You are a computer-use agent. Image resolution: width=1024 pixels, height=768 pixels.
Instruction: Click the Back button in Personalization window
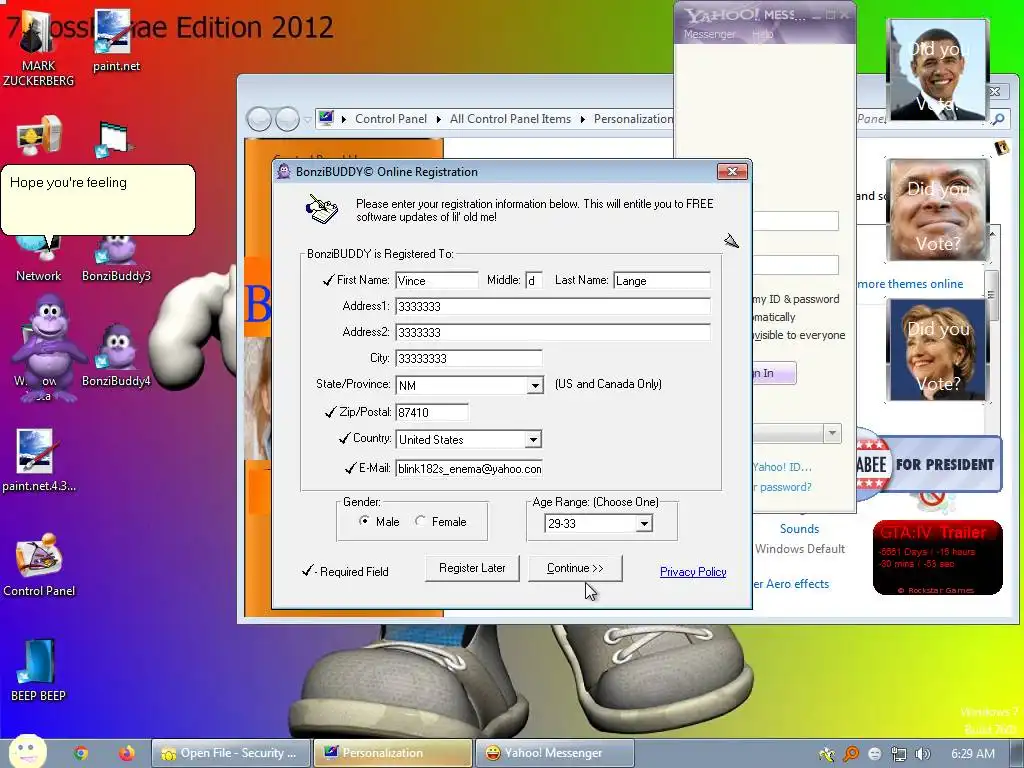(x=259, y=119)
